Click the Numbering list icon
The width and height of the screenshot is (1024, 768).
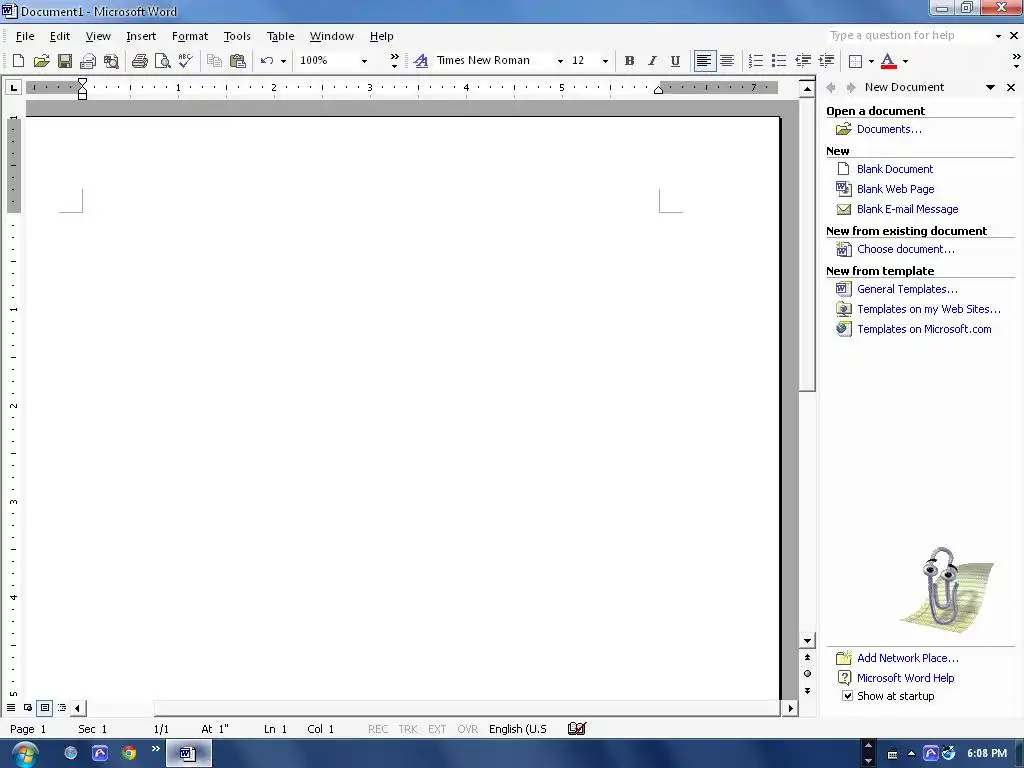point(756,61)
